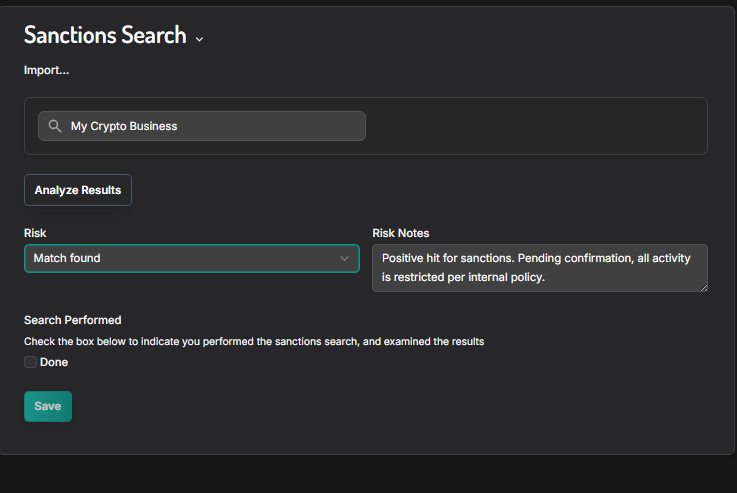The height and width of the screenshot is (493, 737).
Task: Click the Sanctions Search heading text
Action: point(105,35)
